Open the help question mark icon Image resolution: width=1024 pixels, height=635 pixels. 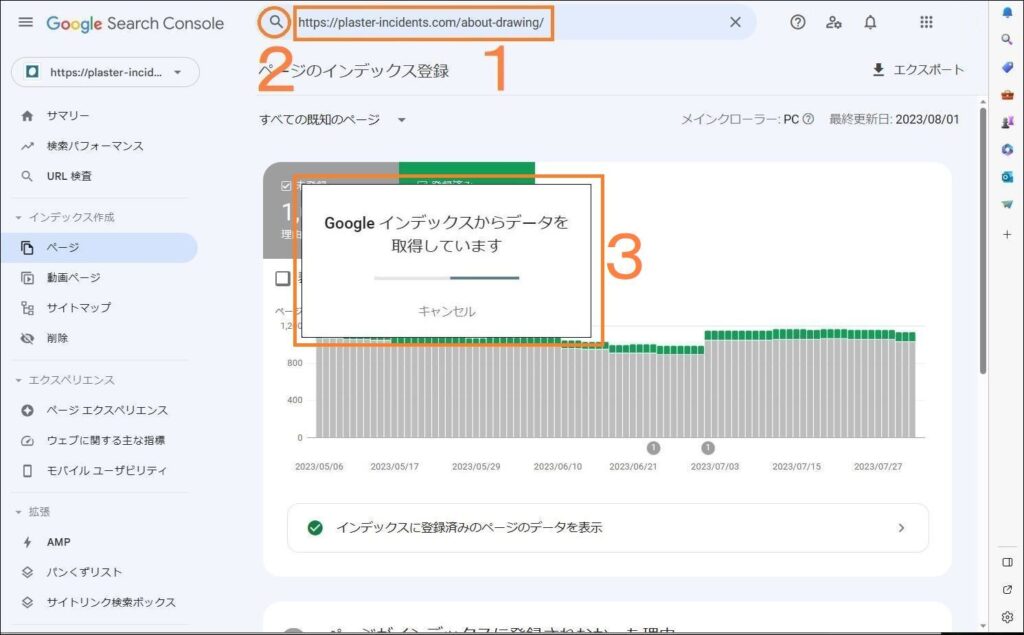797,22
